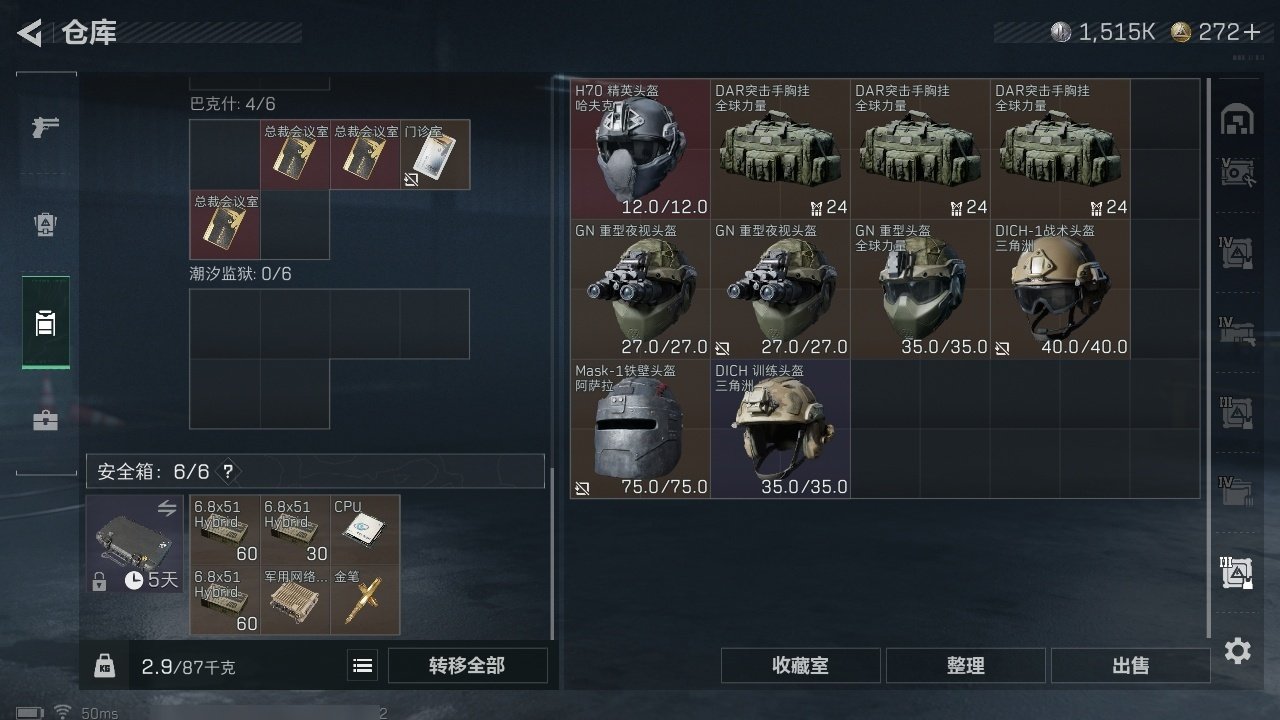The height and width of the screenshot is (720, 1280).
Task: Click the plus to add gold currency
Action: tap(1253, 32)
